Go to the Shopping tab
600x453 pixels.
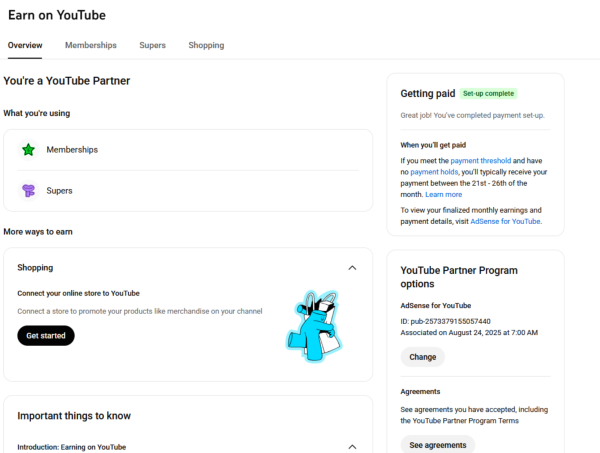206,45
